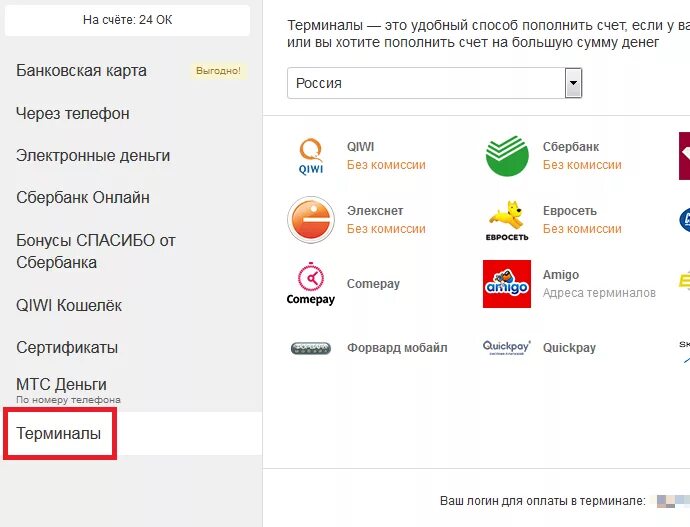Click the Россия country select field
Viewport: 690px width, 527px height.
(x=434, y=83)
